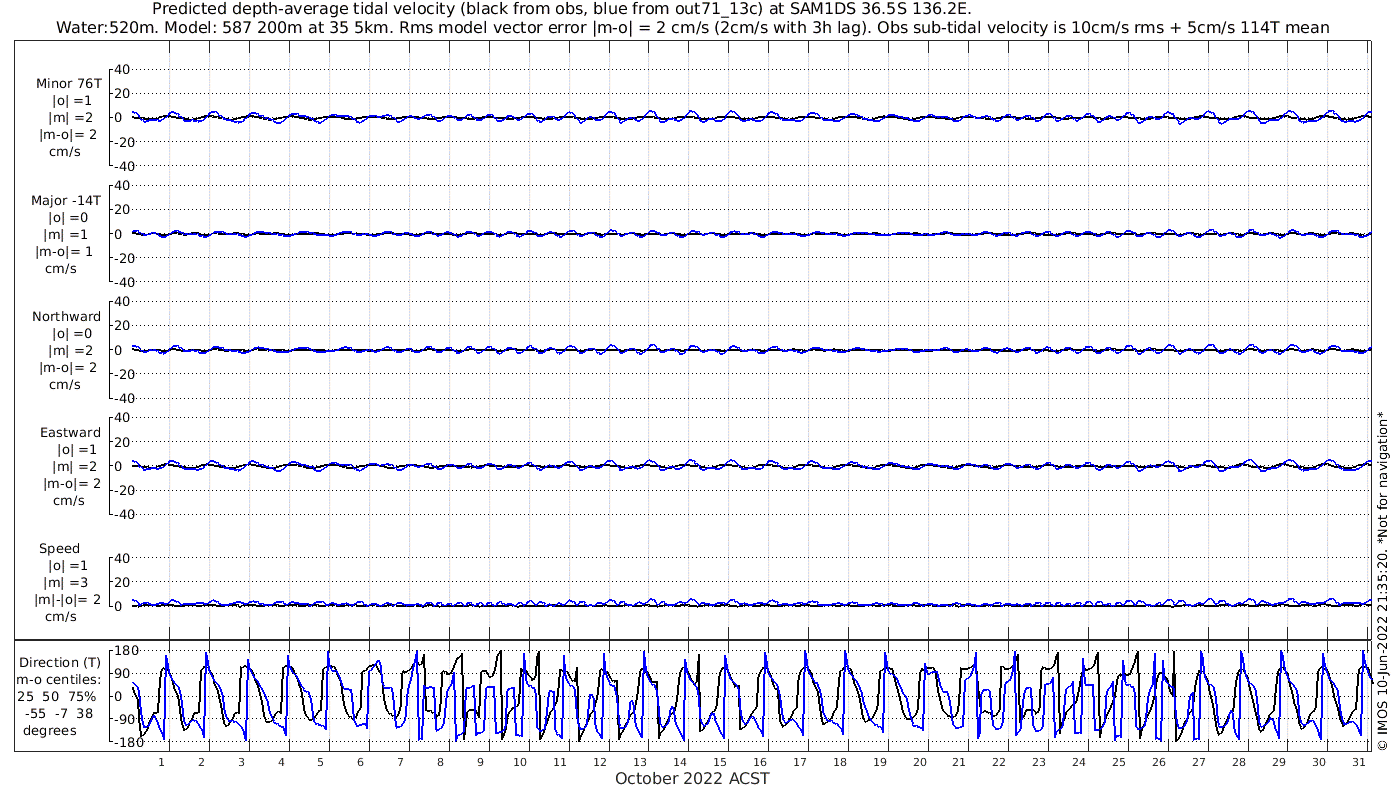Click the 'Speed' panel label
The image size is (1400, 800).
point(60,549)
